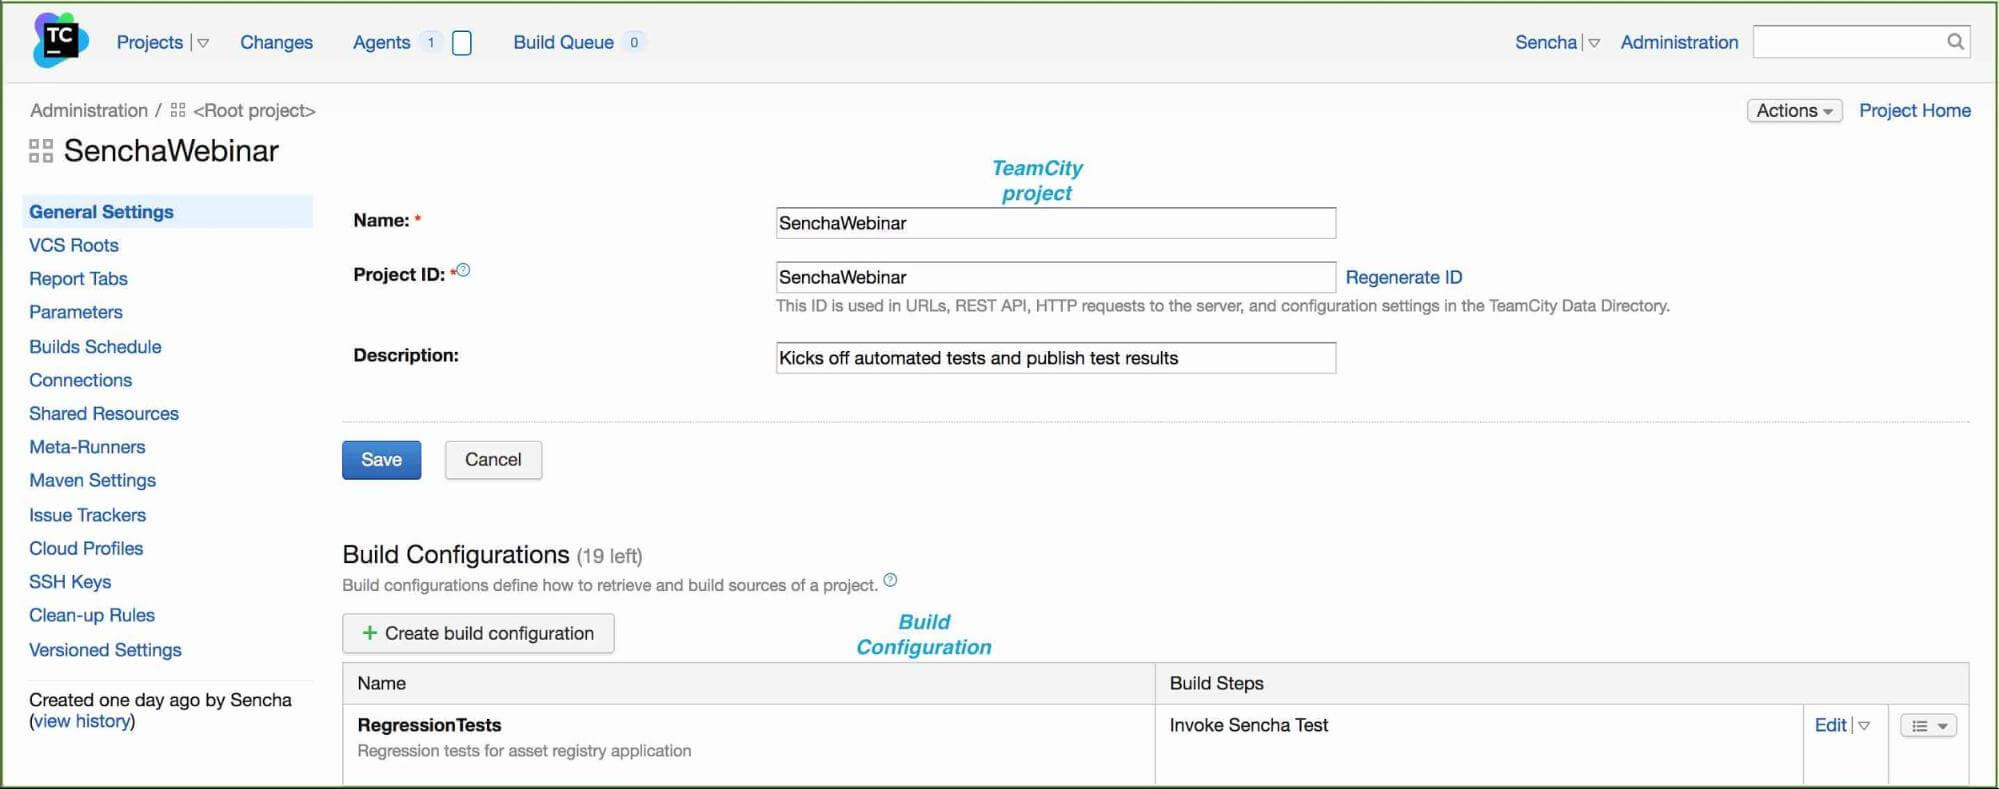Select VCS Roots in the sidebar
Viewport: 1999px width, 789px height.
(74, 245)
